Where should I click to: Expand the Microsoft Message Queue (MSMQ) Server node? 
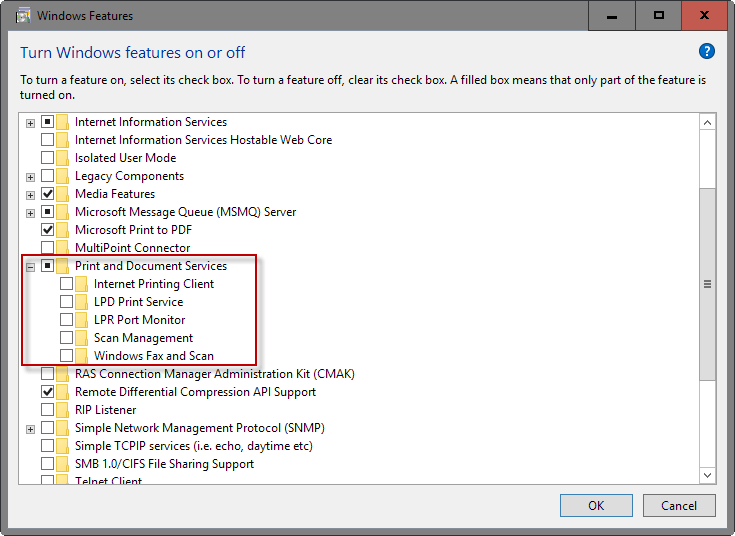30,213
